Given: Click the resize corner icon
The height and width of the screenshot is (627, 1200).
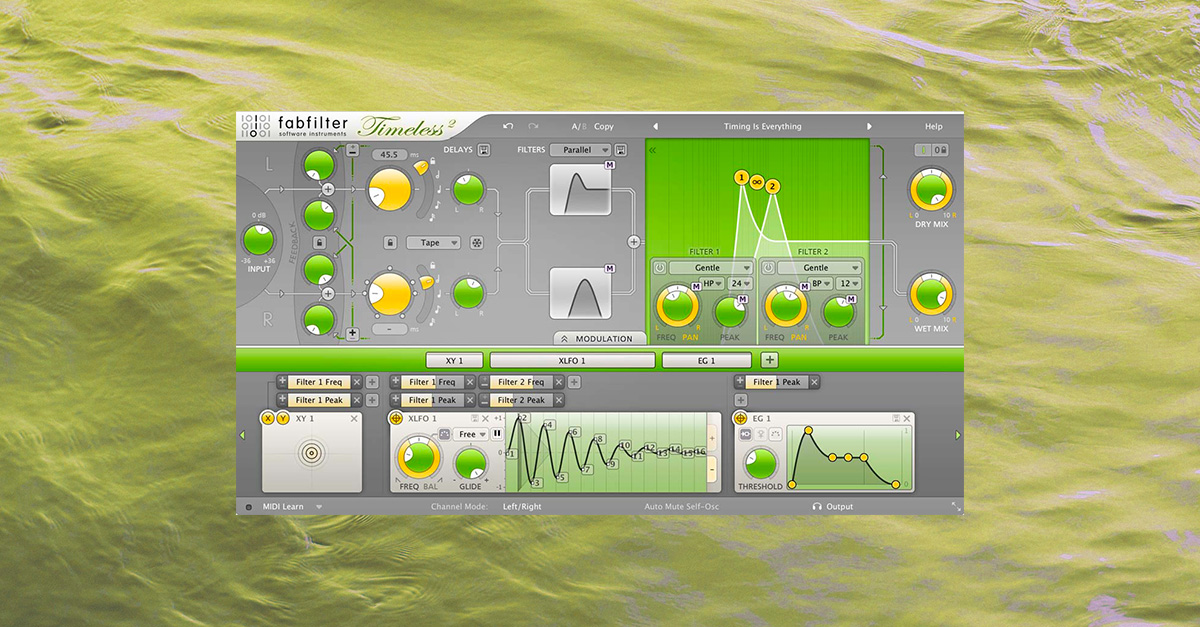Looking at the screenshot, I should pyautogui.click(x=956, y=507).
